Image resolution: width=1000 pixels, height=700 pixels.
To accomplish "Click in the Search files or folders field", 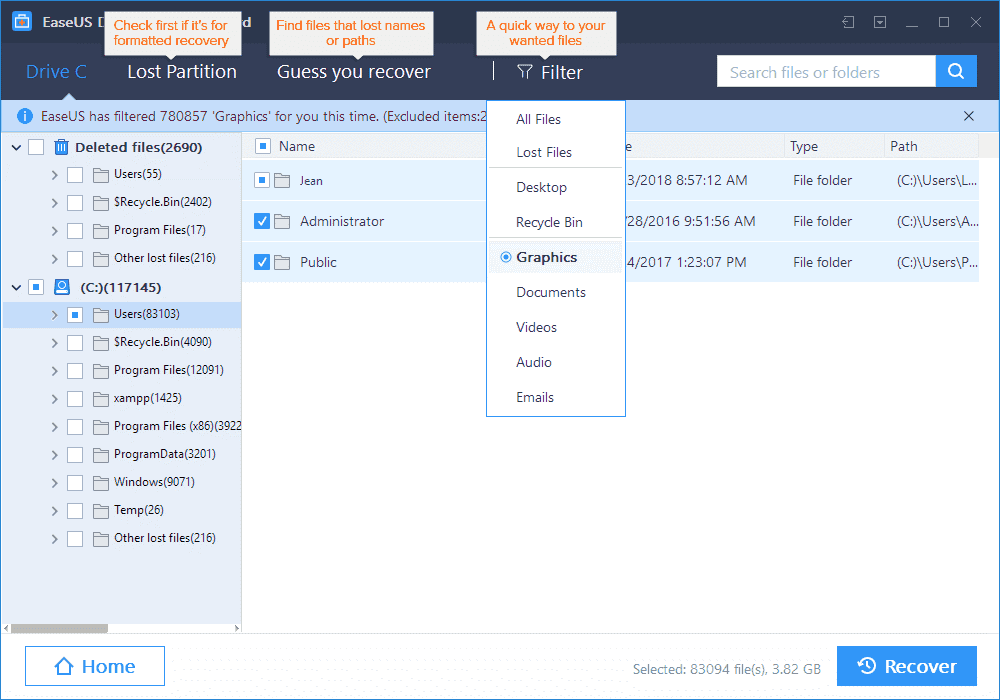I will tap(826, 71).
